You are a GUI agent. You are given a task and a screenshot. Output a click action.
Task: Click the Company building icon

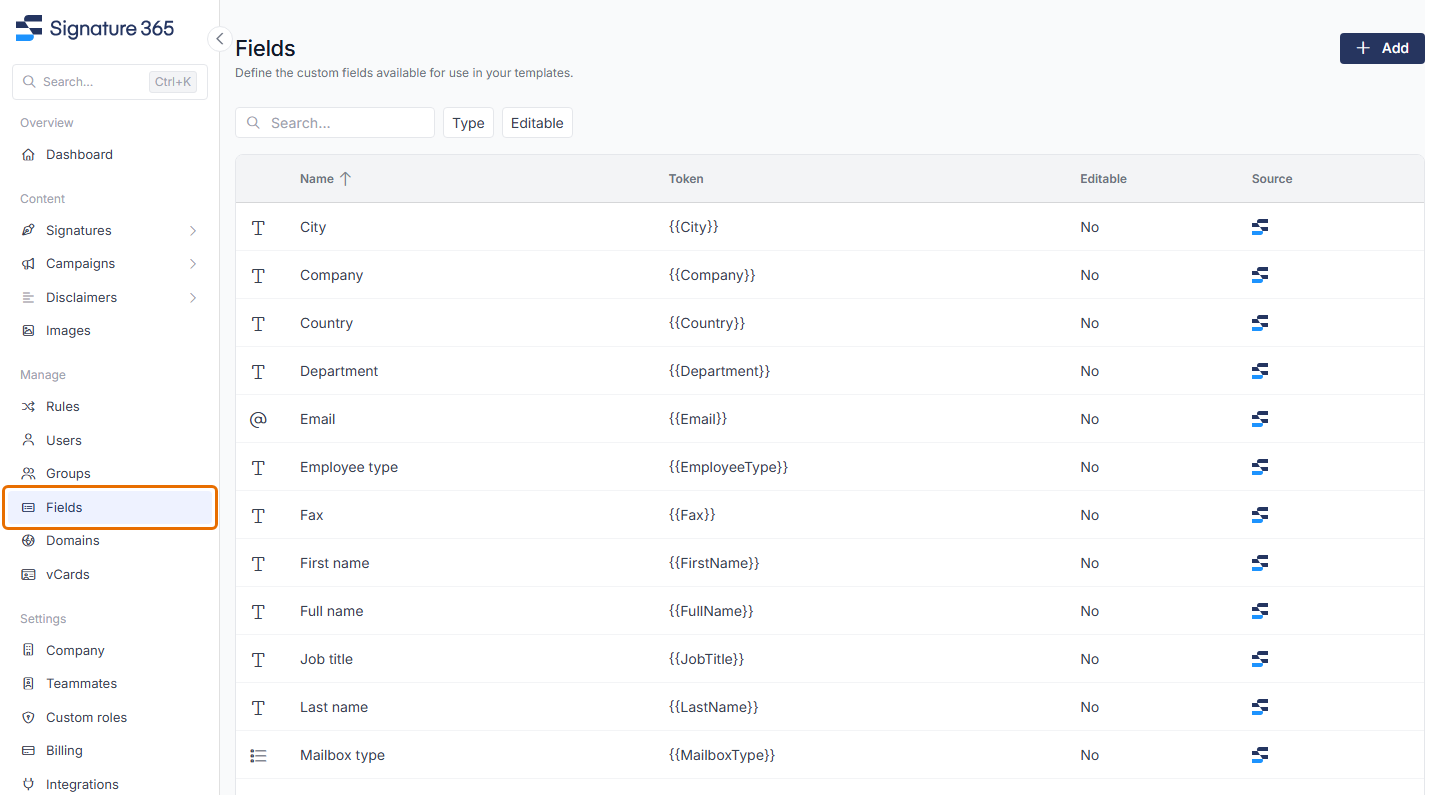click(28, 651)
